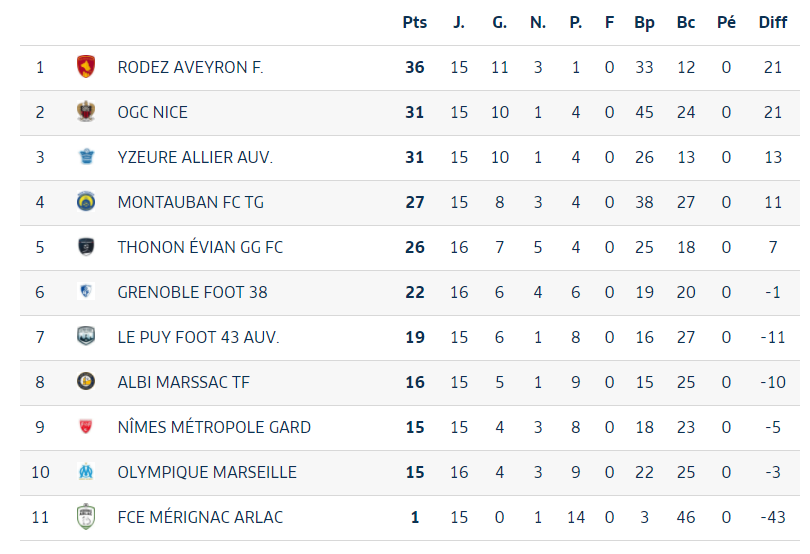The image size is (810, 554).
Task: Click the Montauban FC TG round logo
Action: click(x=86, y=202)
